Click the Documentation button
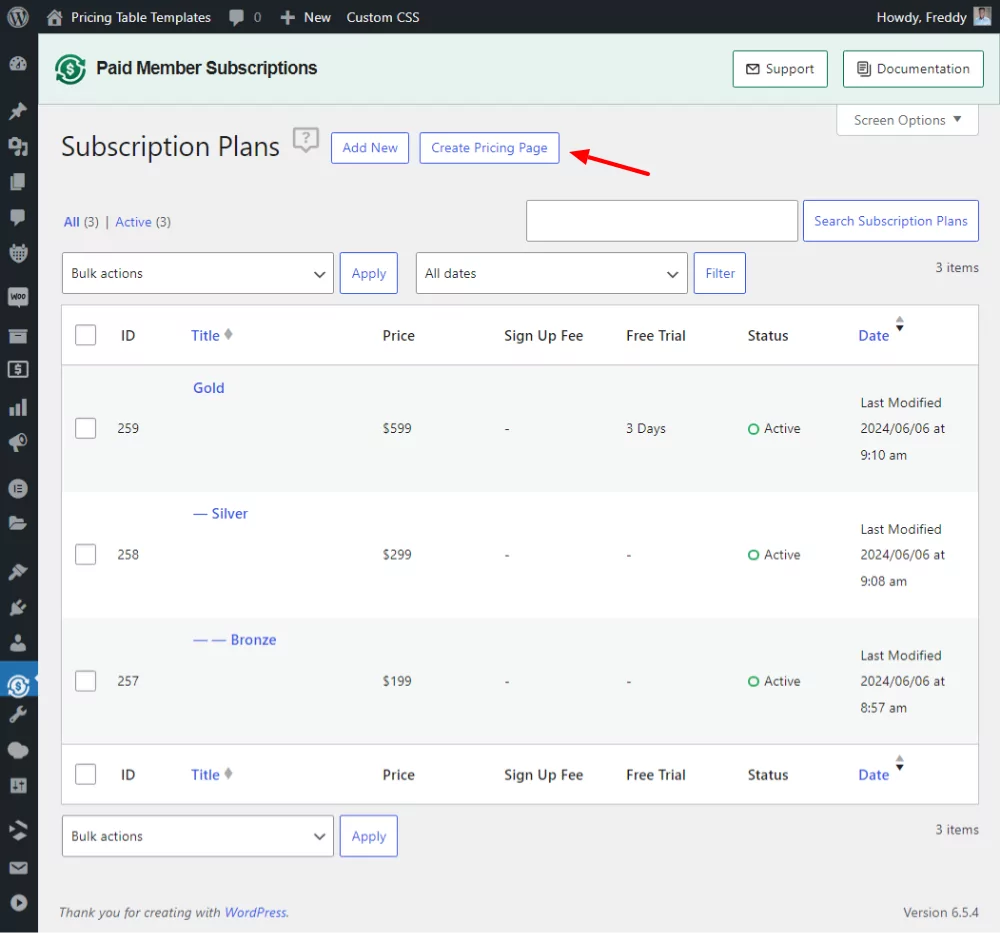 pos(913,69)
